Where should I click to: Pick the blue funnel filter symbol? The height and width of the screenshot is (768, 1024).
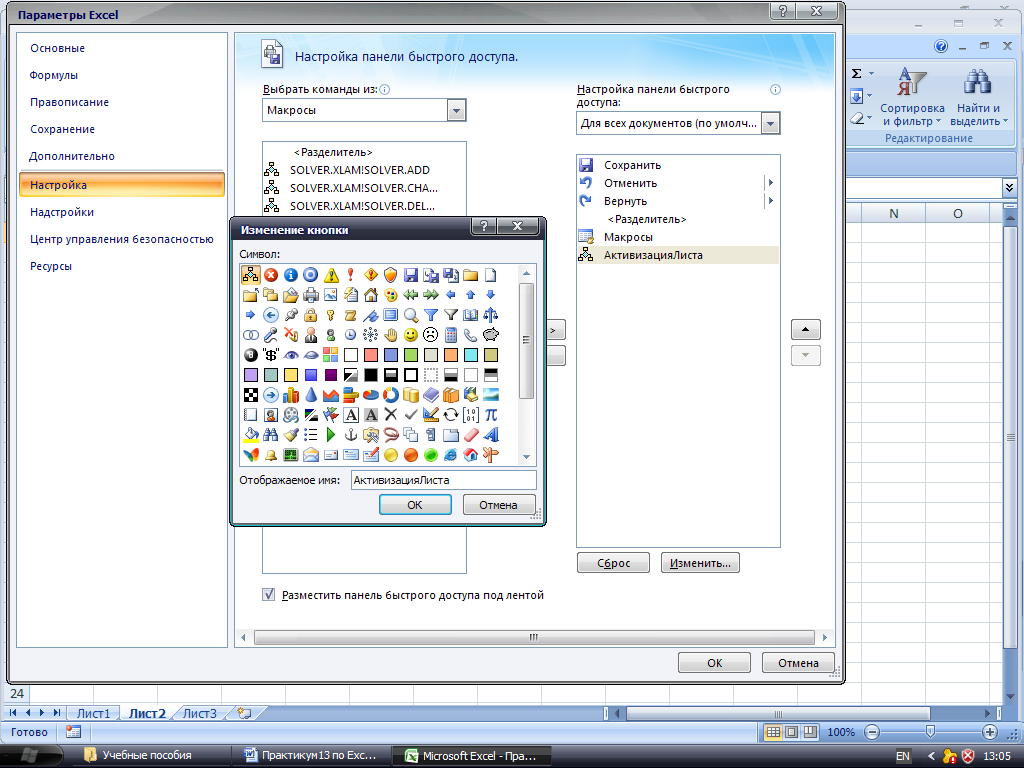(x=431, y=315)
